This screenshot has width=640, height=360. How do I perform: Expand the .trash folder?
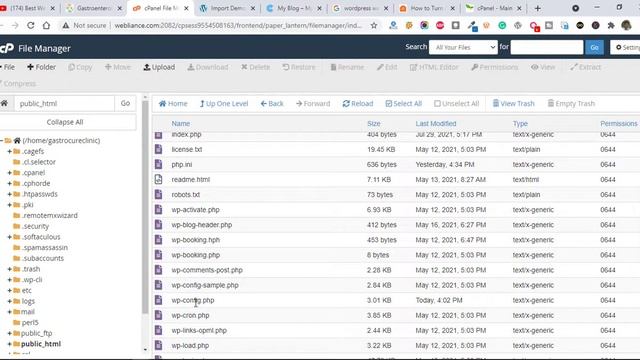[x=9, y=269]
